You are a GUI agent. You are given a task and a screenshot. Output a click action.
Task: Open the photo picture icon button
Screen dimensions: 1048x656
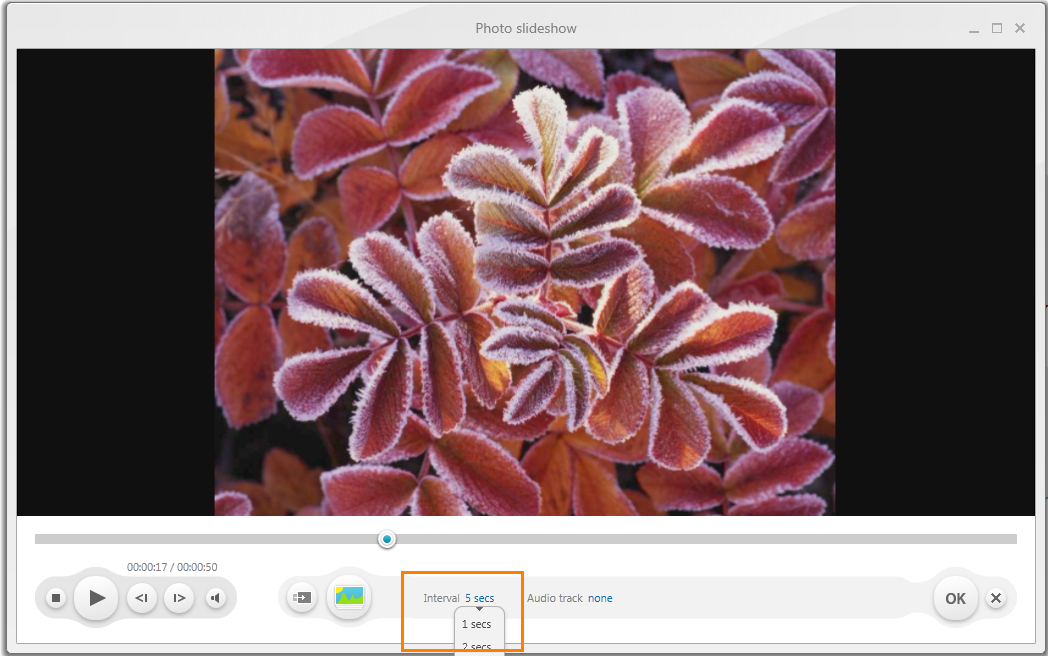[349, 598]
